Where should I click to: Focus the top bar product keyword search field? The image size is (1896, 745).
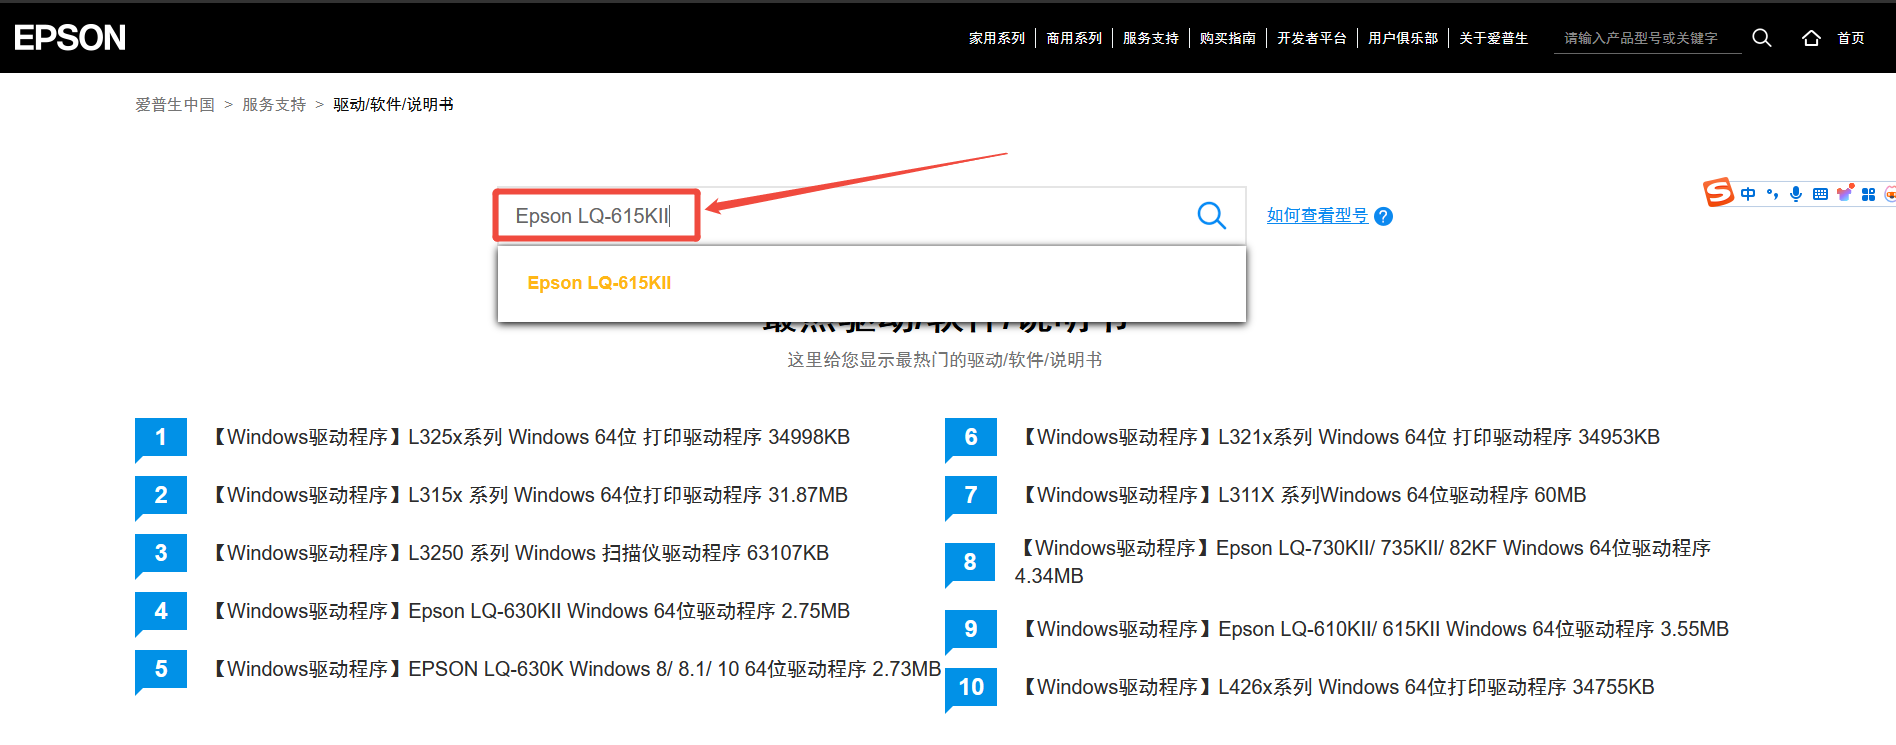[1647, 38]
